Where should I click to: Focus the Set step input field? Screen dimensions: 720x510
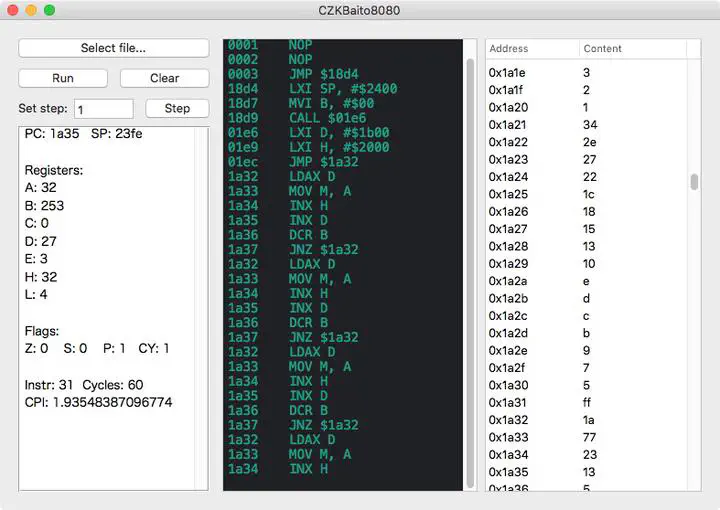pyautogui.click(x=103, y=109)
